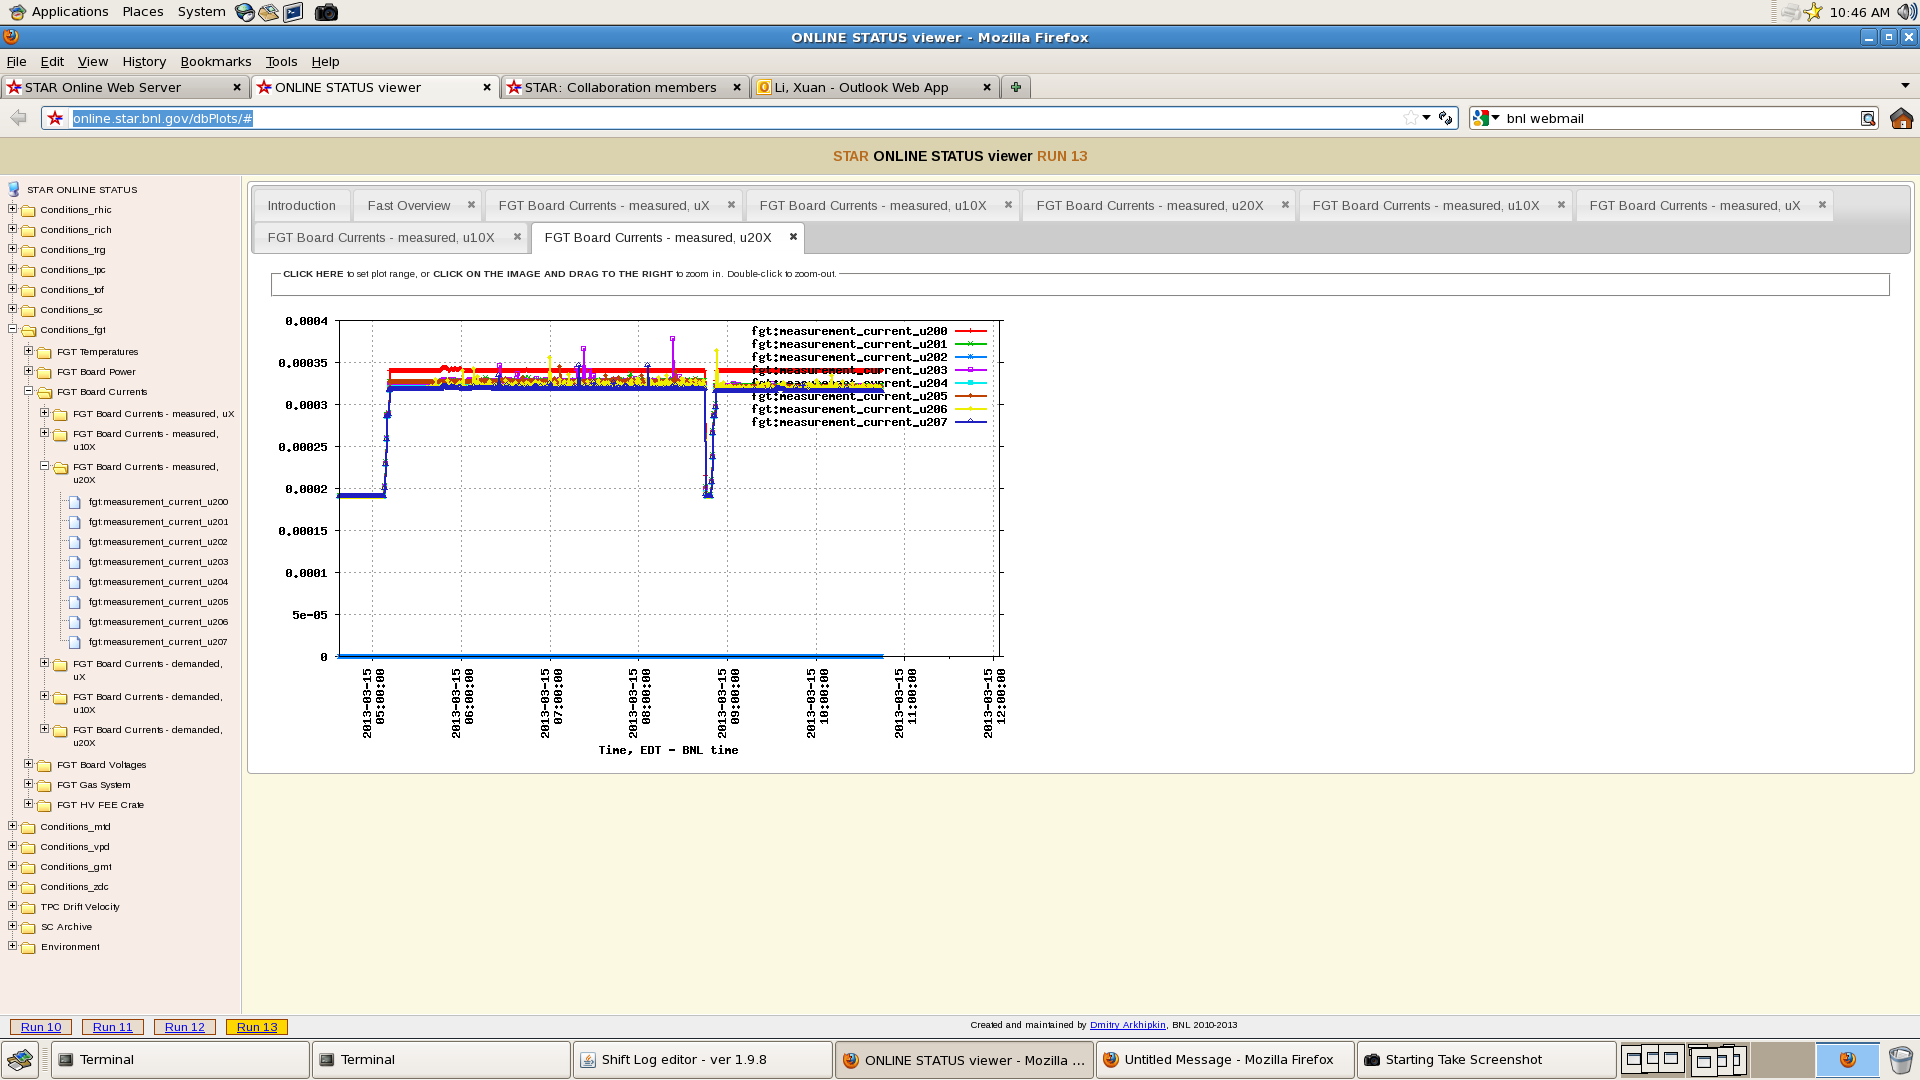Click the show desktop icon in bottom panel

click(x=20, y=1059)
